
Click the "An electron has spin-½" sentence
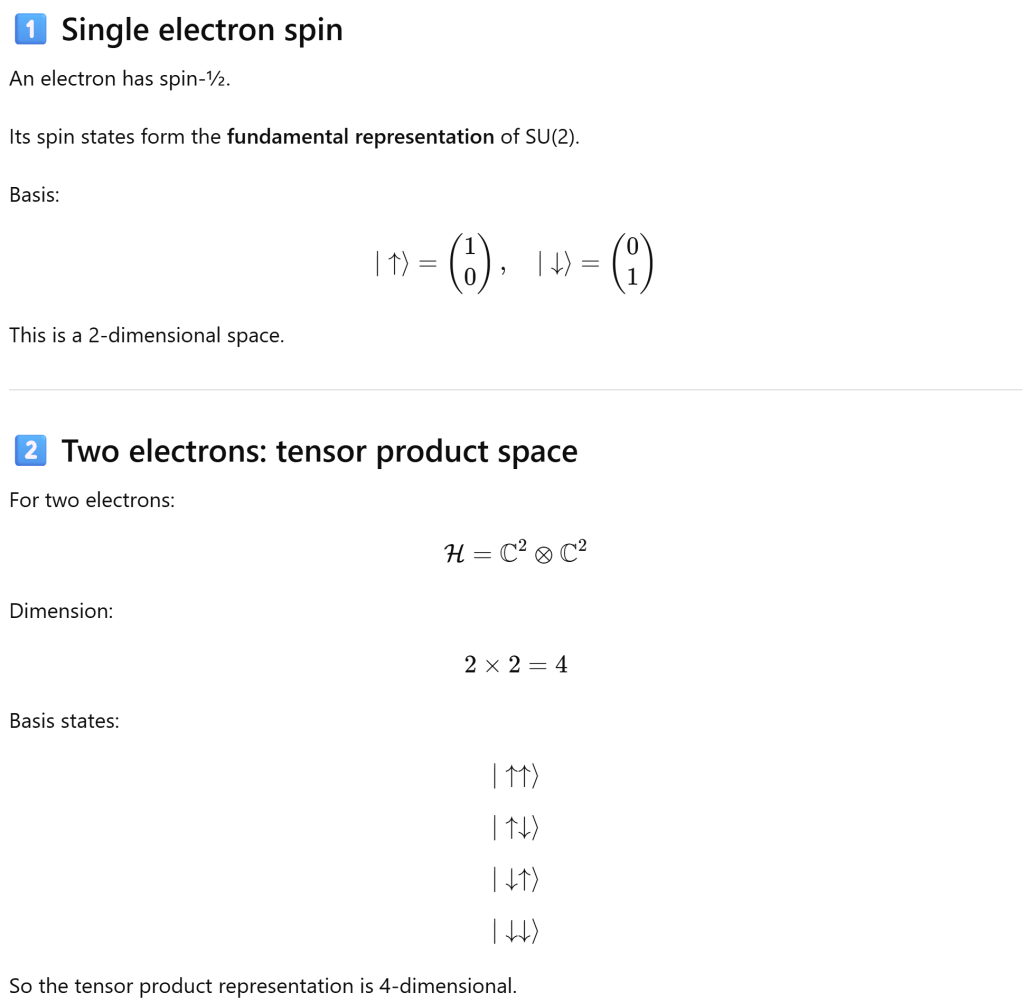coord(120,79)
